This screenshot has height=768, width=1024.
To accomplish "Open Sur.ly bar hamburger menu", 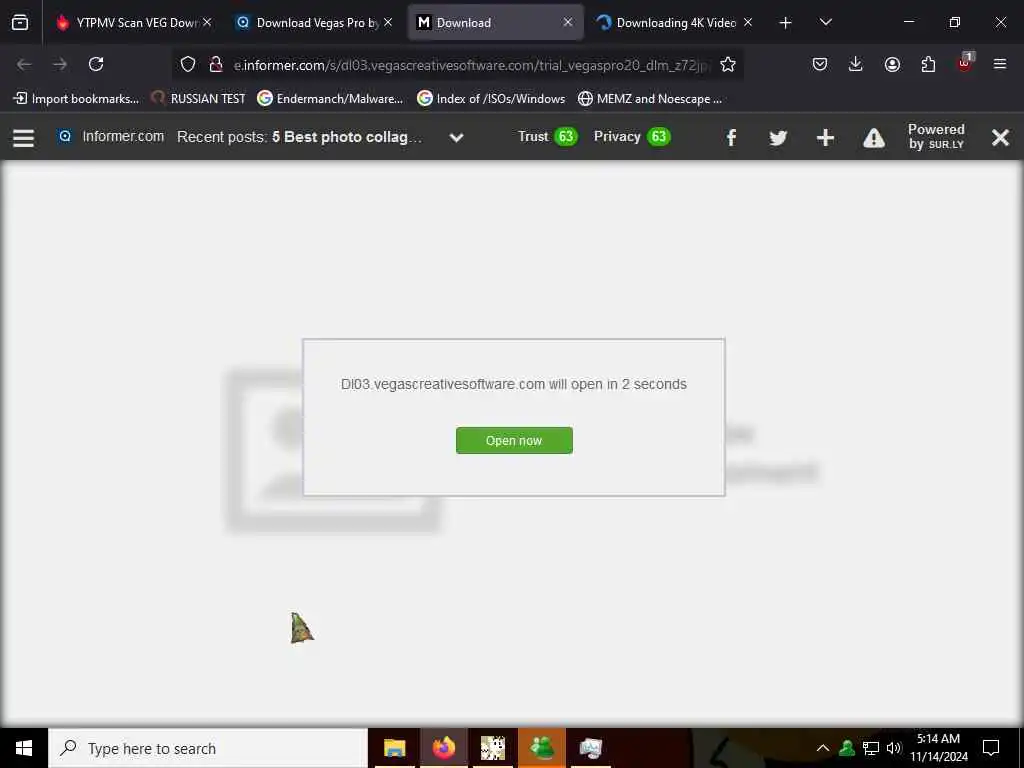I will click(x=24, y=137).
